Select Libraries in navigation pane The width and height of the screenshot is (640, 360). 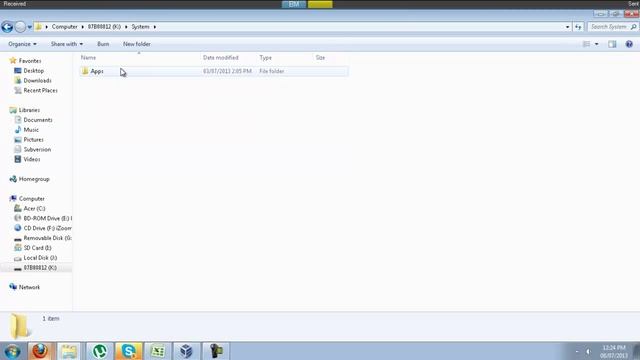tap(29, 110)
